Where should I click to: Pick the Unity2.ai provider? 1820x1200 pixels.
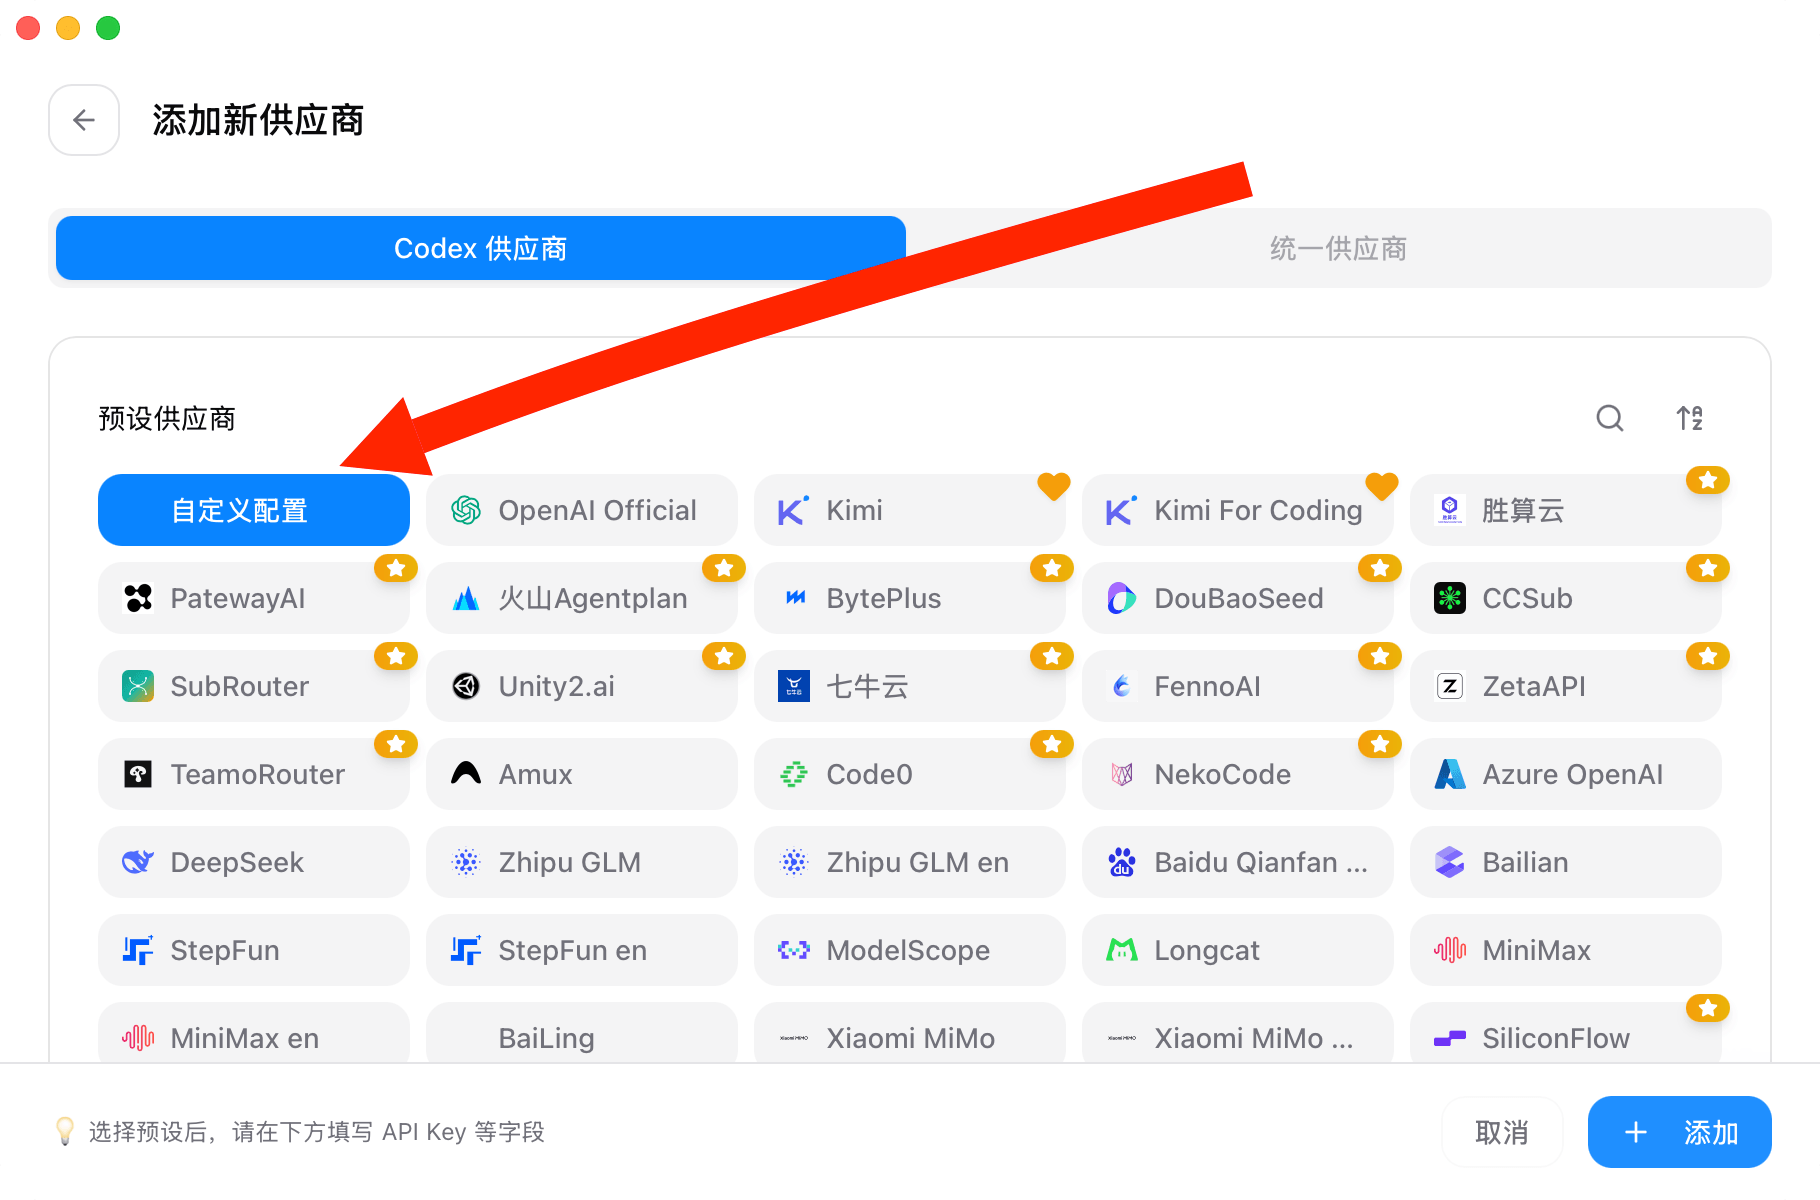[x=582, y=686]
